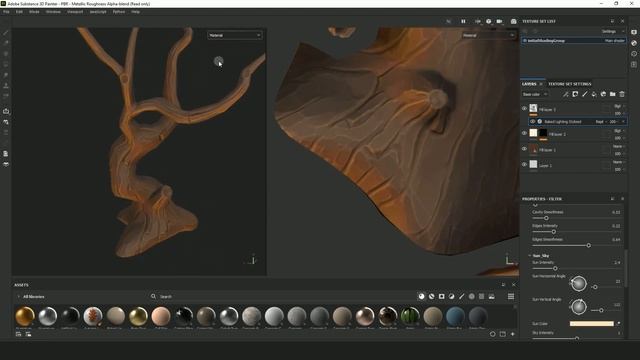Filter assets by textures grid icon
640x360 pixels.
click(x=482, y=296)
